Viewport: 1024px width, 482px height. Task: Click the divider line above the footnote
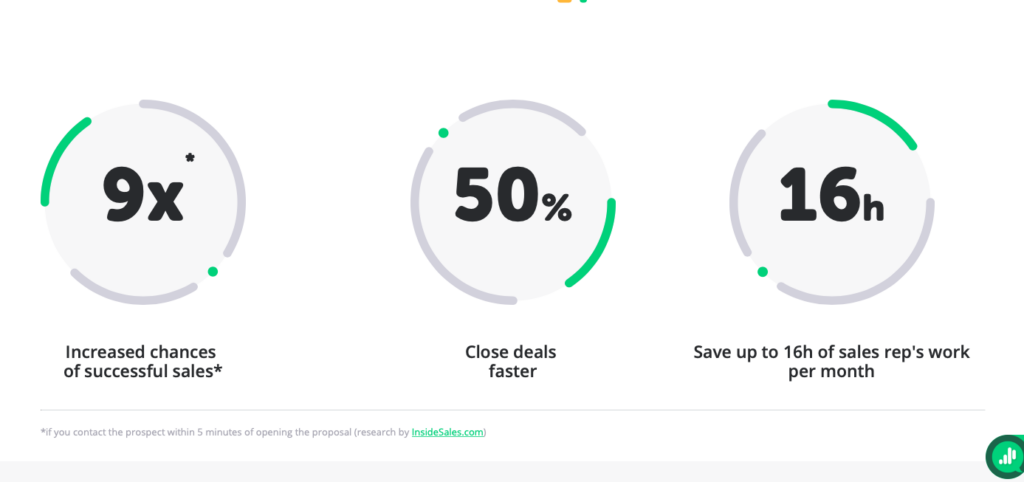512,410
